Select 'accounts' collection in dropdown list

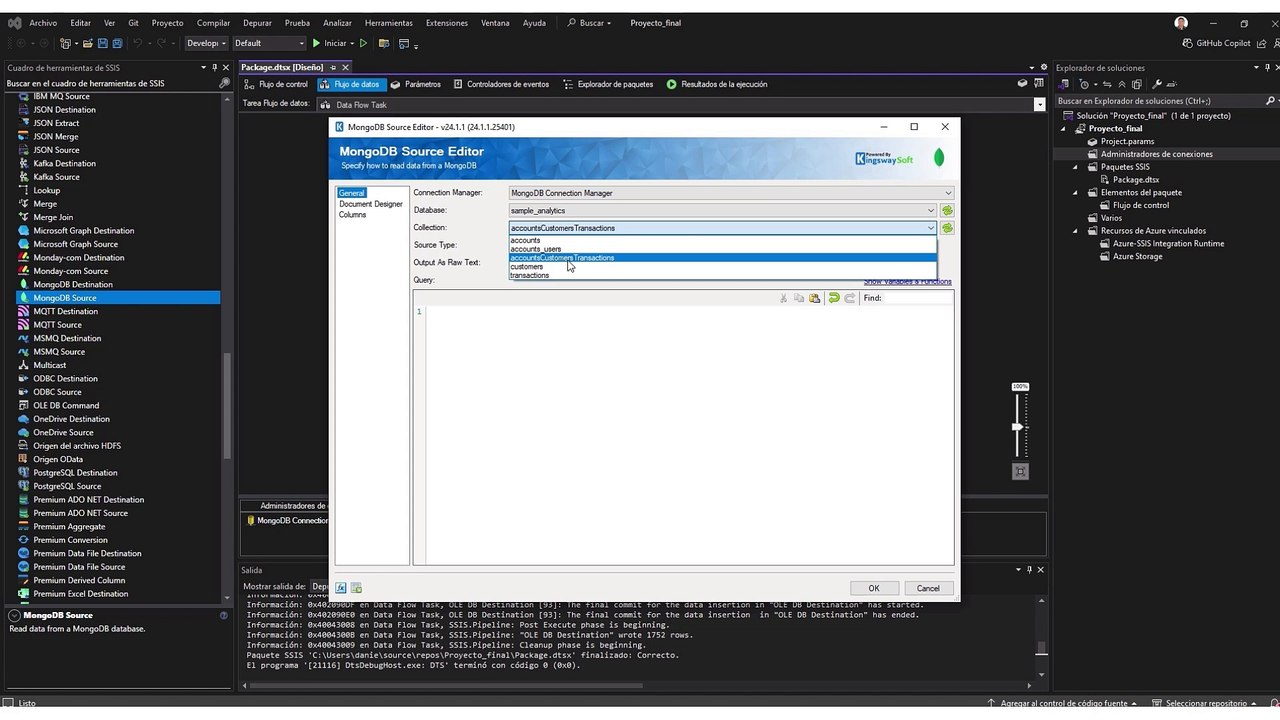click(x=723, y=240)
